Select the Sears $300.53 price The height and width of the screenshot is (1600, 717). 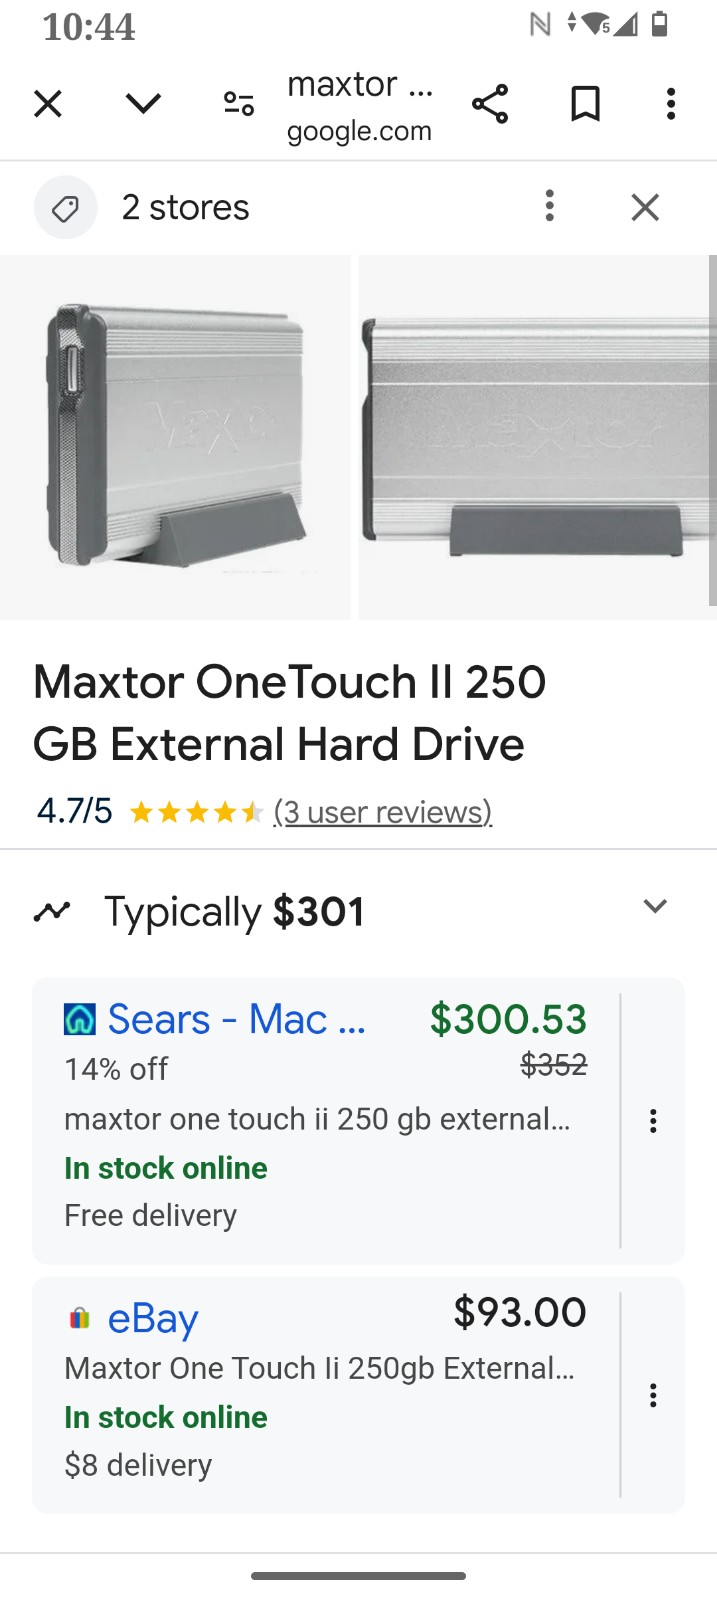click(x=508, y=1019)
